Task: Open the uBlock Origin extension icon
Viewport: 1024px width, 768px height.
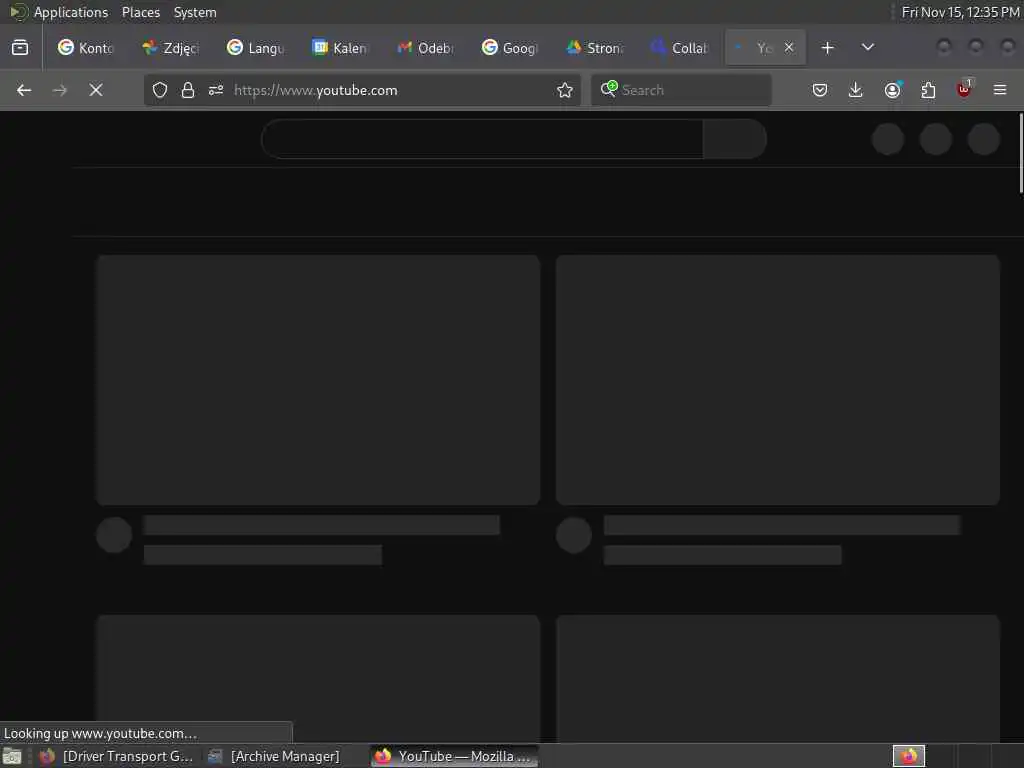Action: (964, 89)
